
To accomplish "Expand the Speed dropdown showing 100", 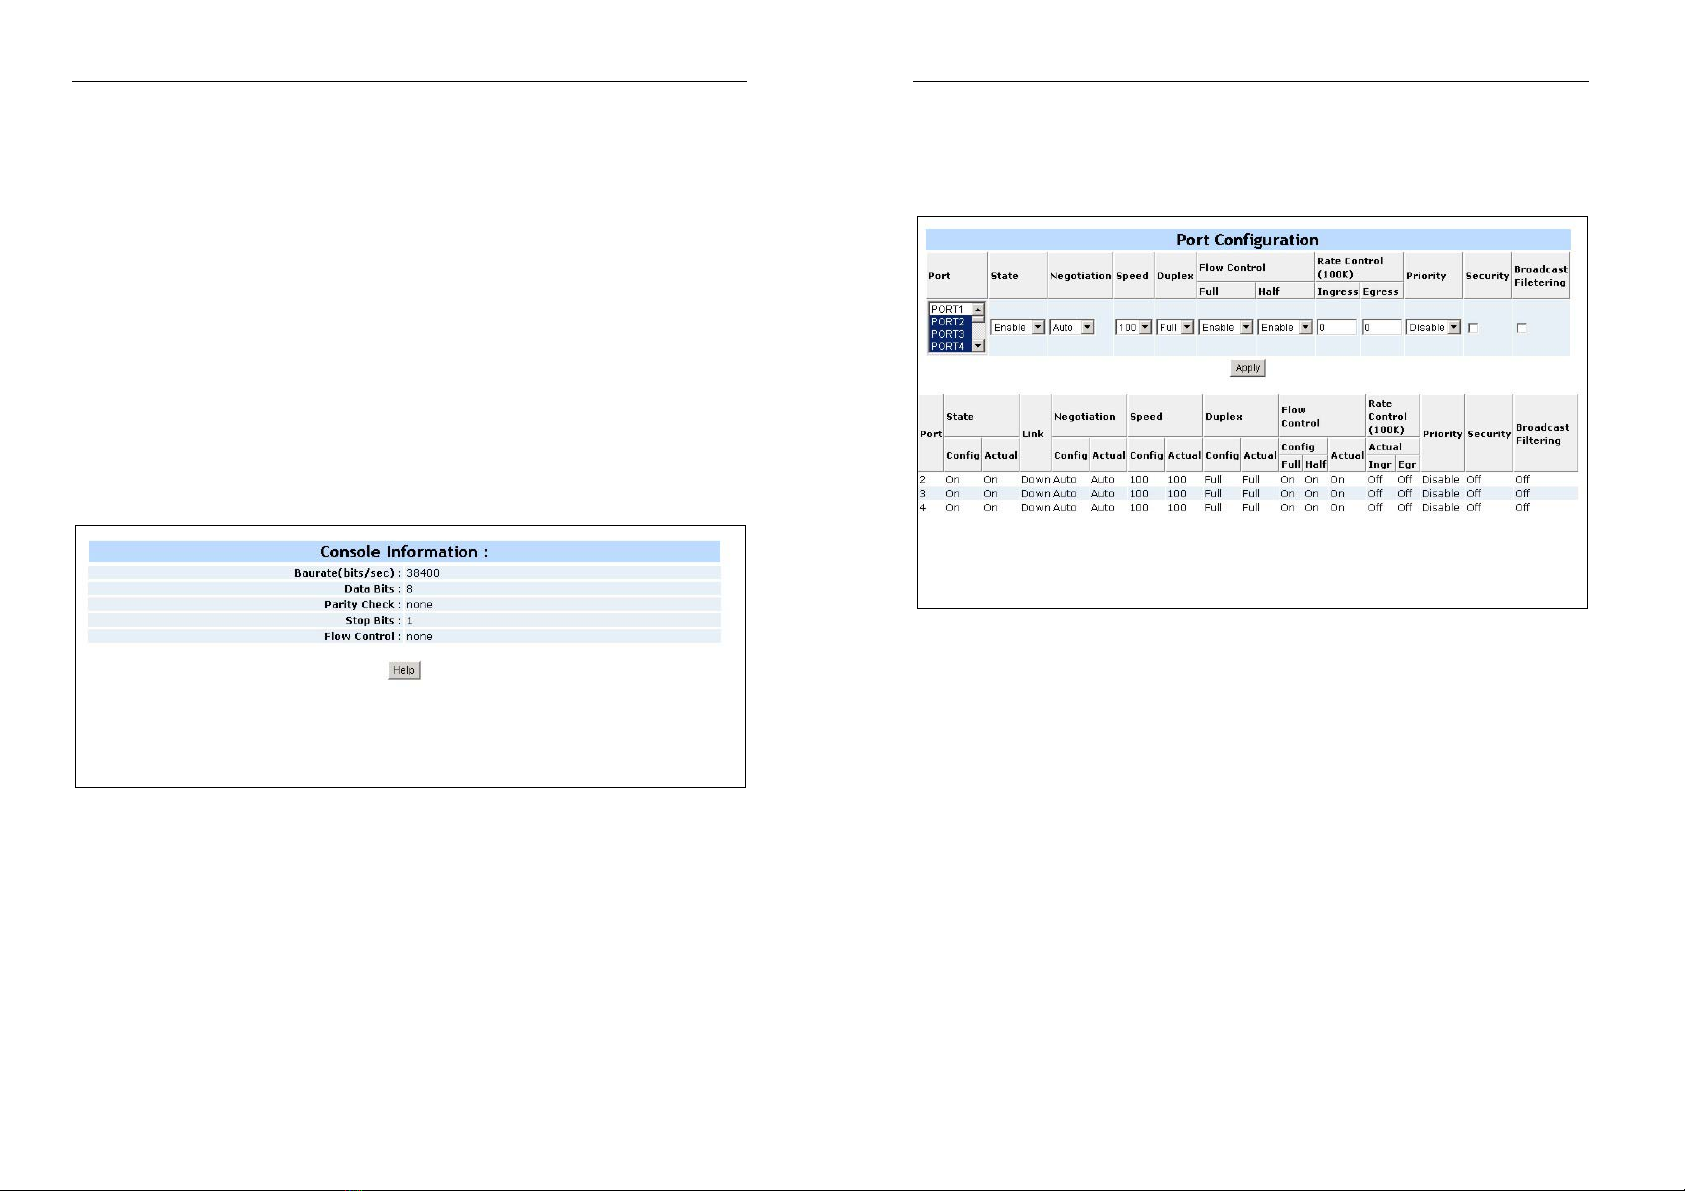I will click(x=1133, y=328).
